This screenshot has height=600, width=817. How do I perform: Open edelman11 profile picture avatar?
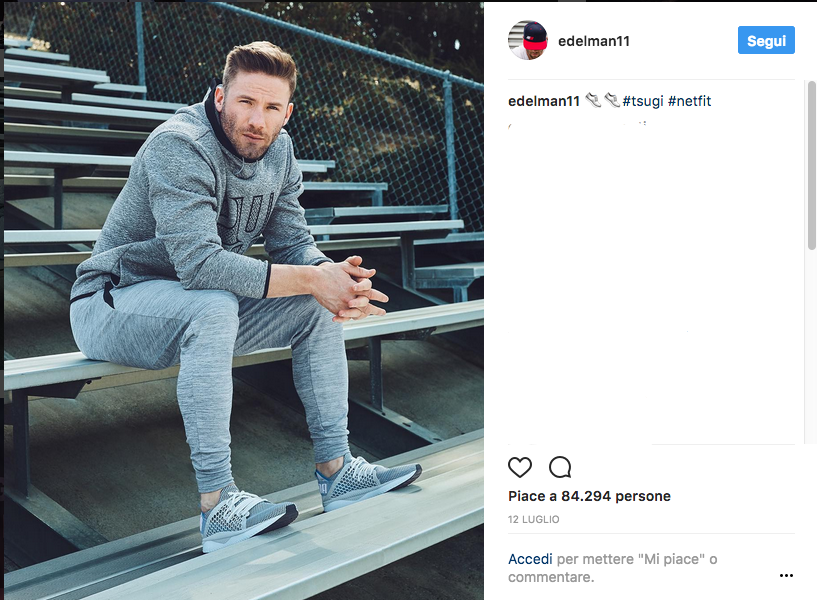pyautogui.click(x=528, y=41)
